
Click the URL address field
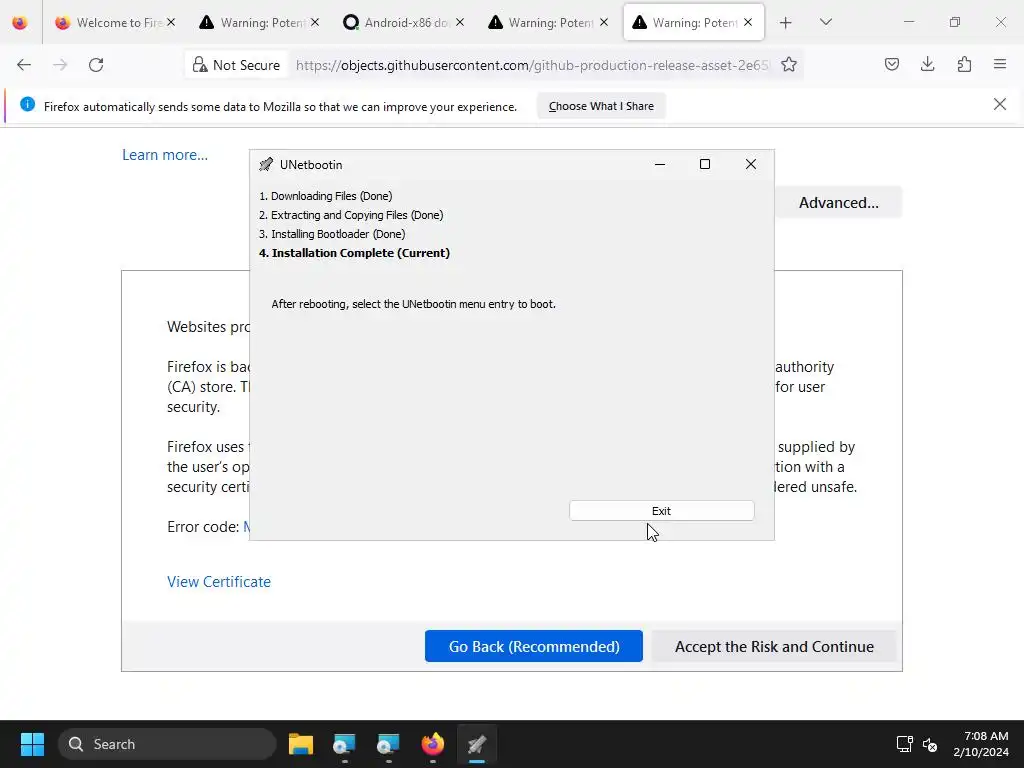point(532,65)
